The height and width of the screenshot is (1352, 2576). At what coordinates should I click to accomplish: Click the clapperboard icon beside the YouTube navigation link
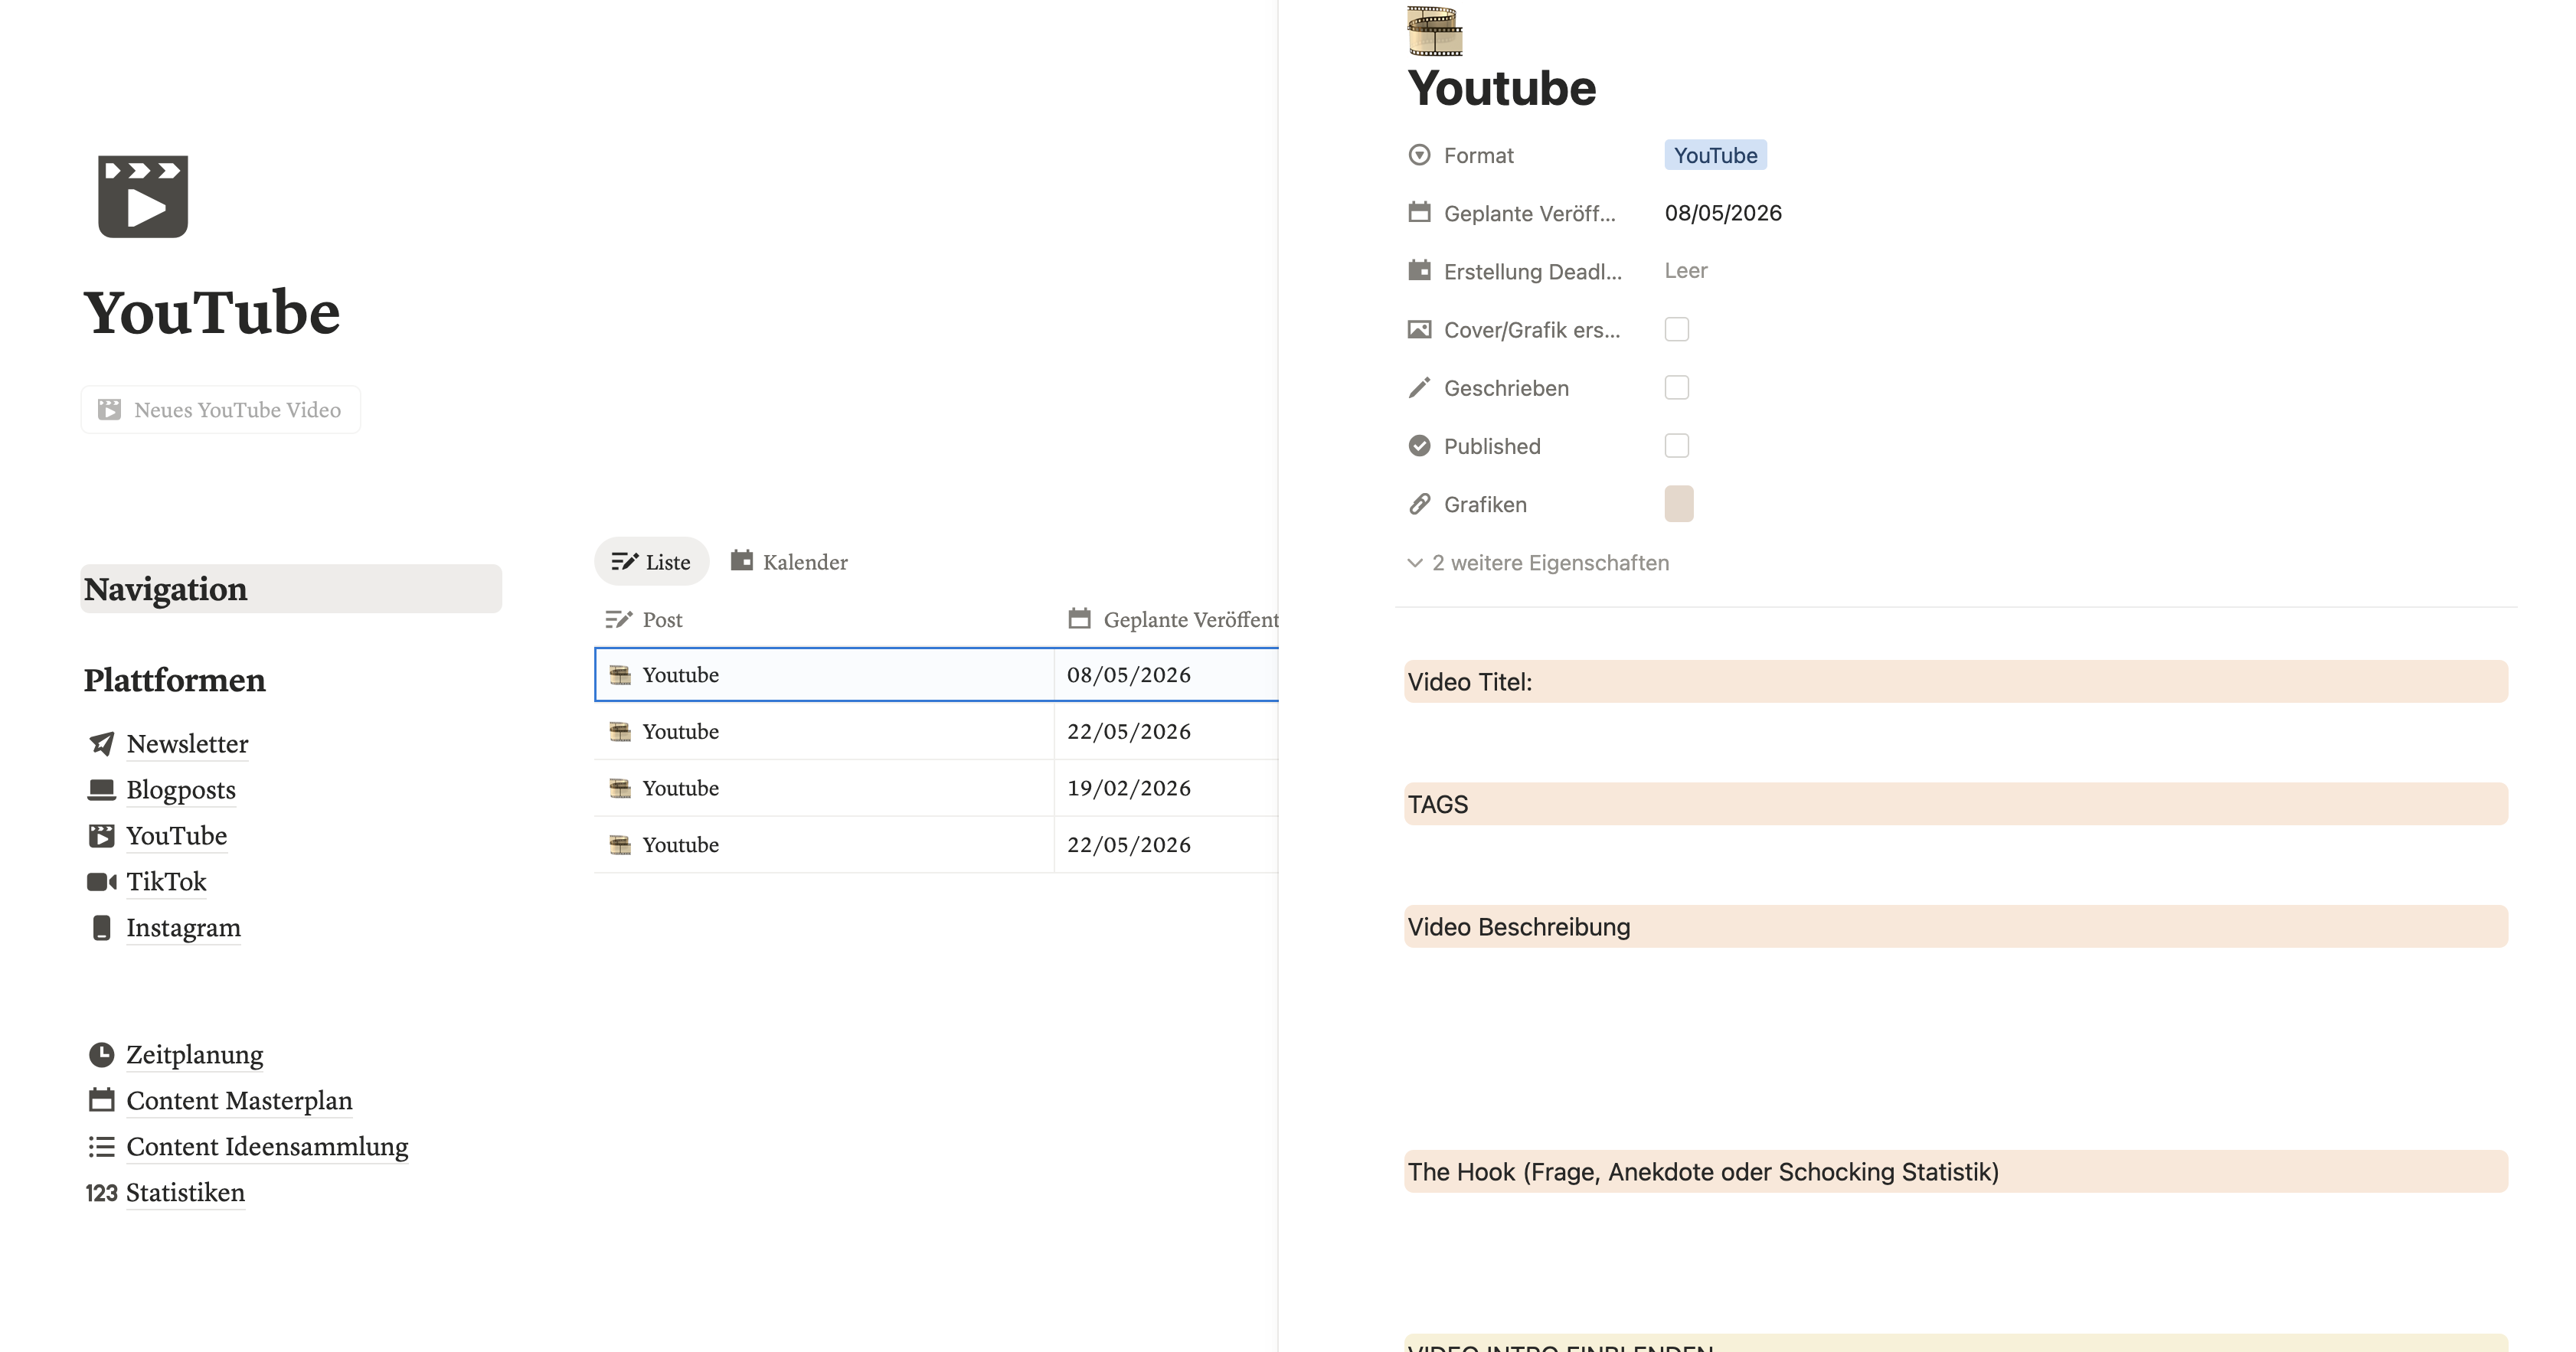tap(101, 836)
